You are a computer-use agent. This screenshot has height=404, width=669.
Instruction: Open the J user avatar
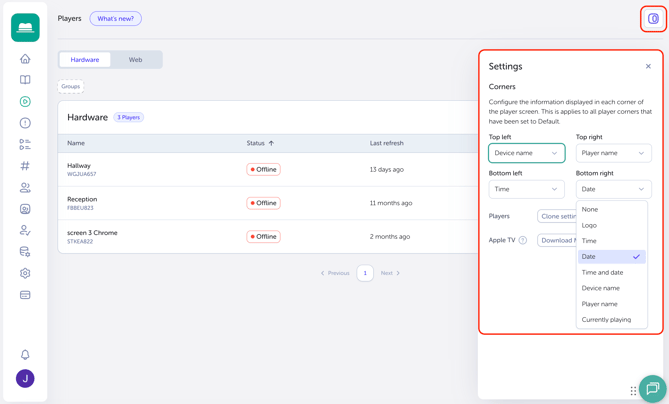[25, 378]
